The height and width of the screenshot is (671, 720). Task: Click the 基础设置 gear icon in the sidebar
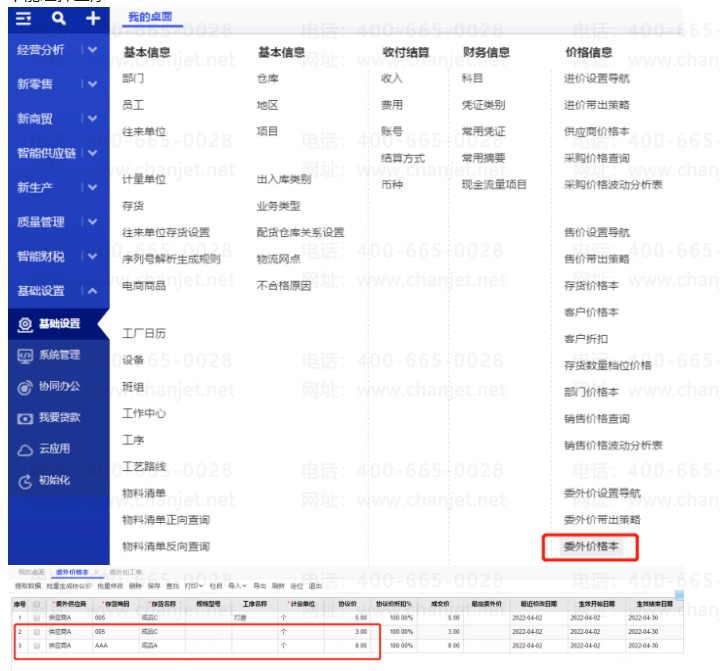point(25,324)
